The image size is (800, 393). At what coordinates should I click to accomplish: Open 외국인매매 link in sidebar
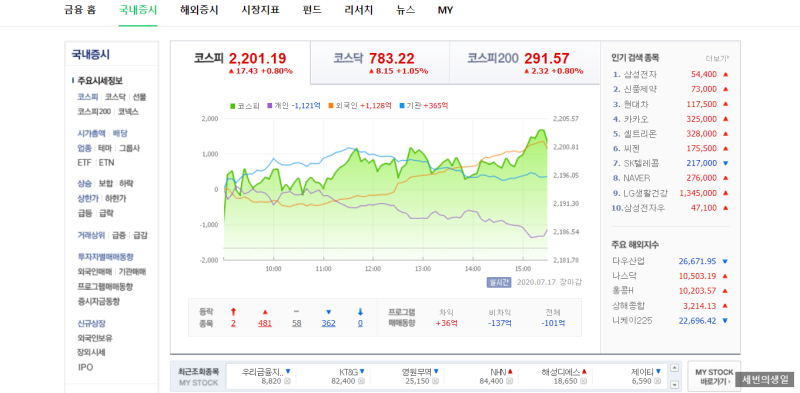(x=94, y=272)
